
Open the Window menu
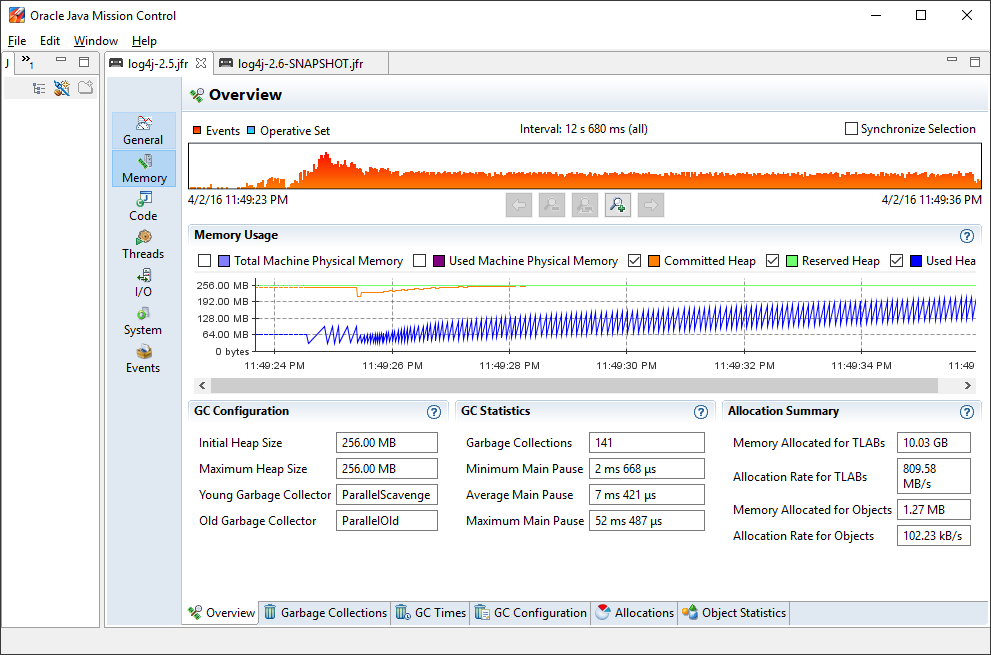click(x=95, y=41)
